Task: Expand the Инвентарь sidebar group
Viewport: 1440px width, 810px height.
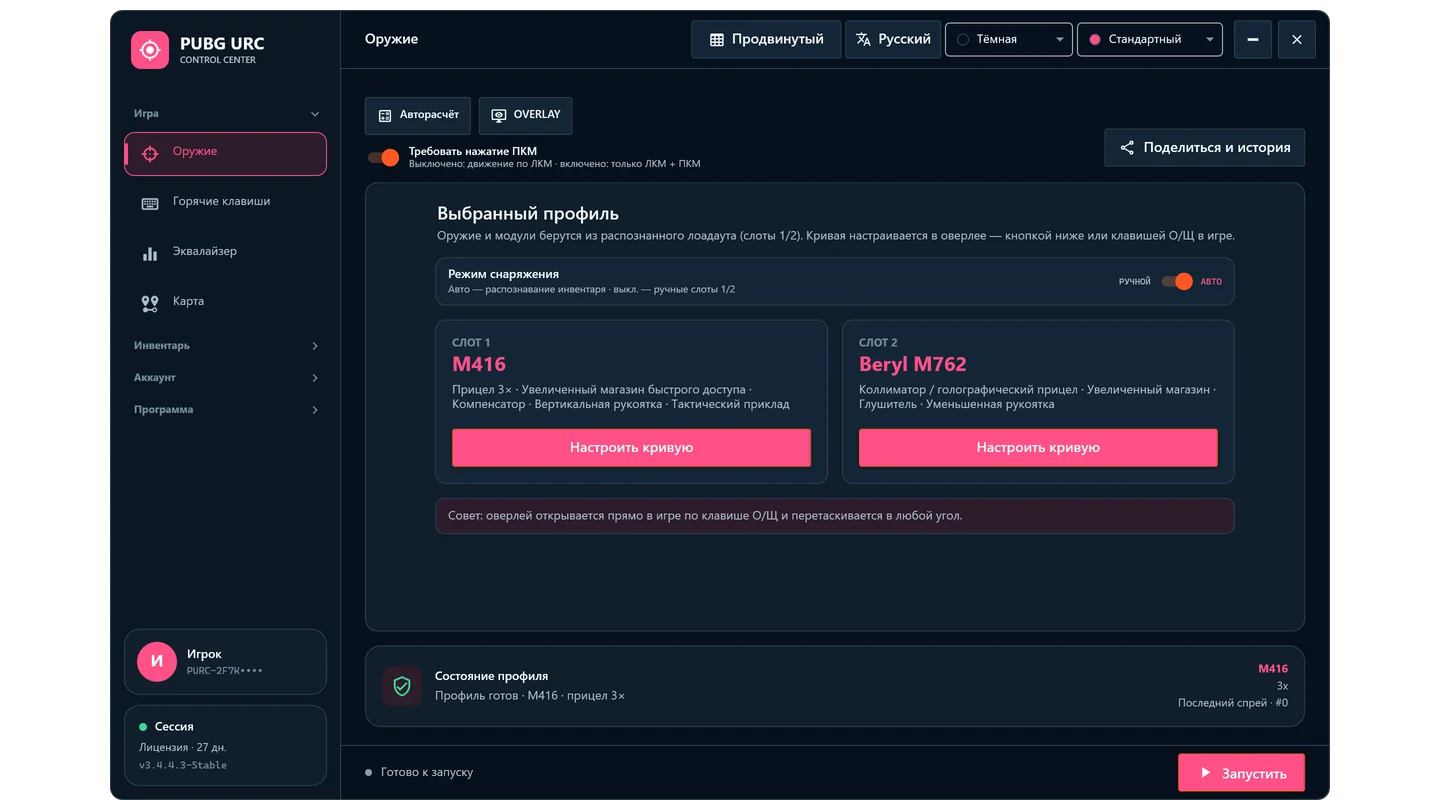Action: click(x=226, y=346)
